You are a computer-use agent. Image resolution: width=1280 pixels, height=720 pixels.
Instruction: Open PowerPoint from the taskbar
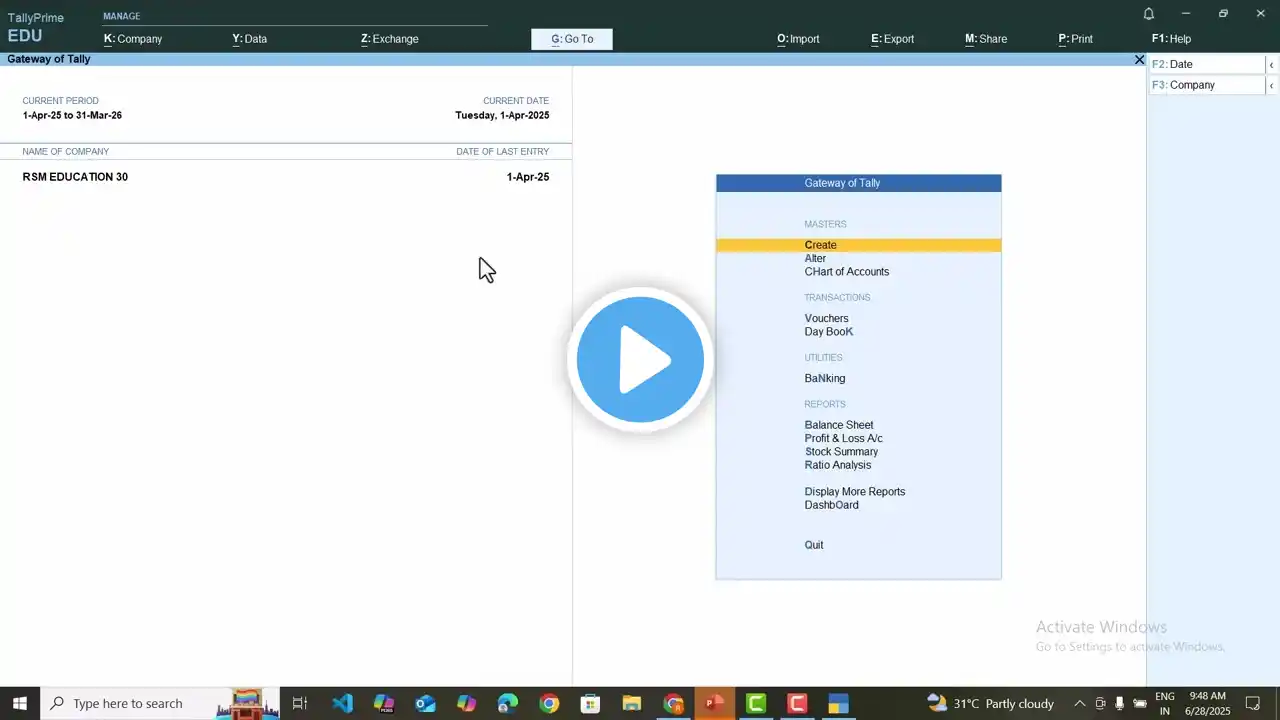click(x=714, y=703)
